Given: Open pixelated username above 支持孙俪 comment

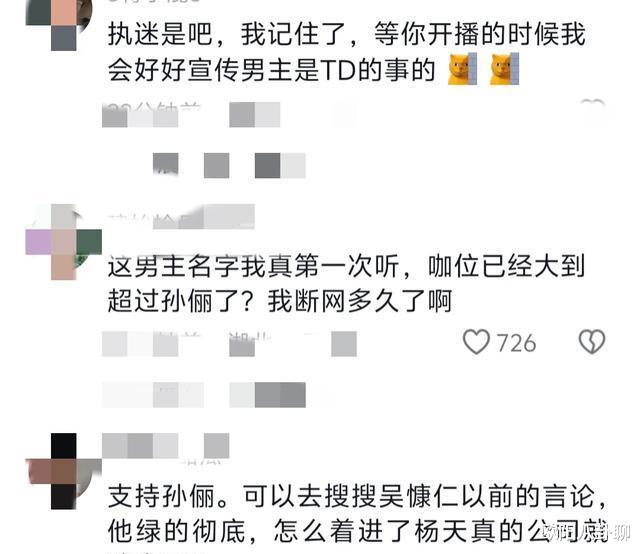Looking at the screenshot, I should tap(165, 446).
